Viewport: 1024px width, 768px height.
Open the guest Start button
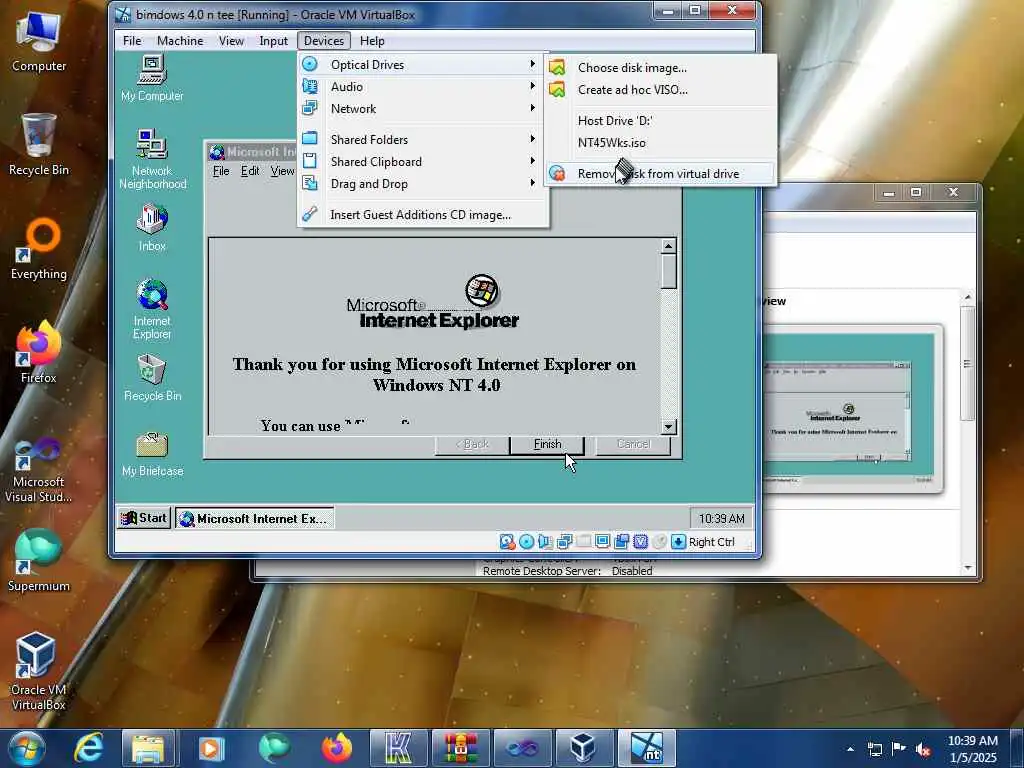click(144, 518)
